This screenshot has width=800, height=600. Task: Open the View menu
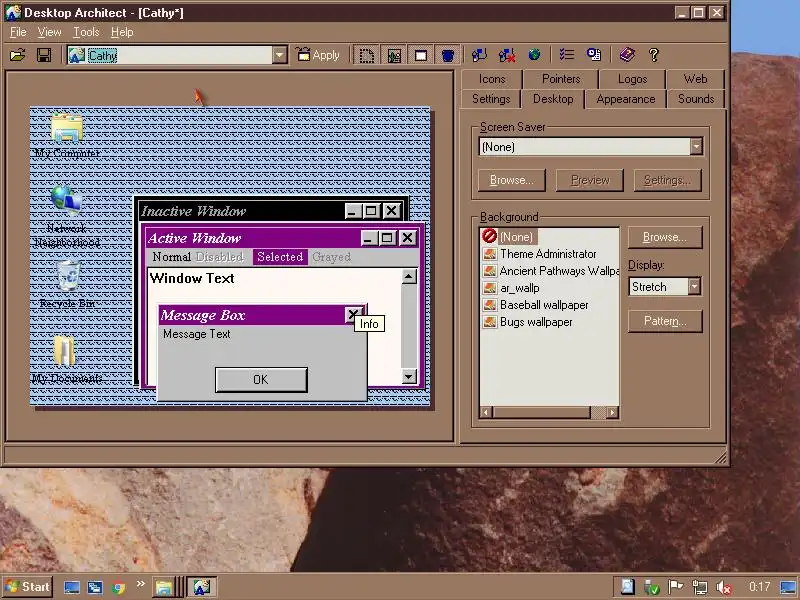49,32
